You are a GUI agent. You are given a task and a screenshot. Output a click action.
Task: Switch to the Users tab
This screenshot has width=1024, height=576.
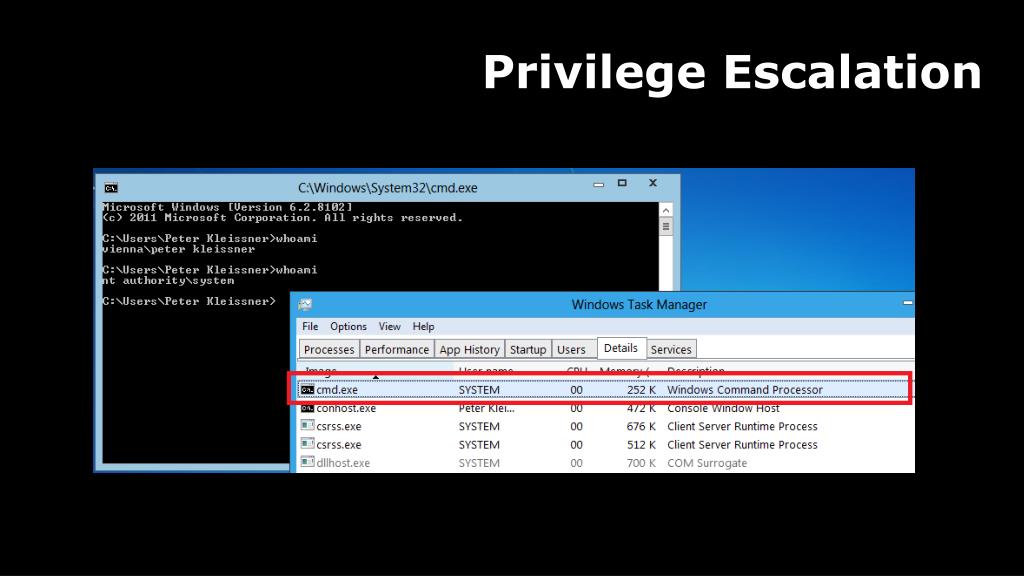571,349
